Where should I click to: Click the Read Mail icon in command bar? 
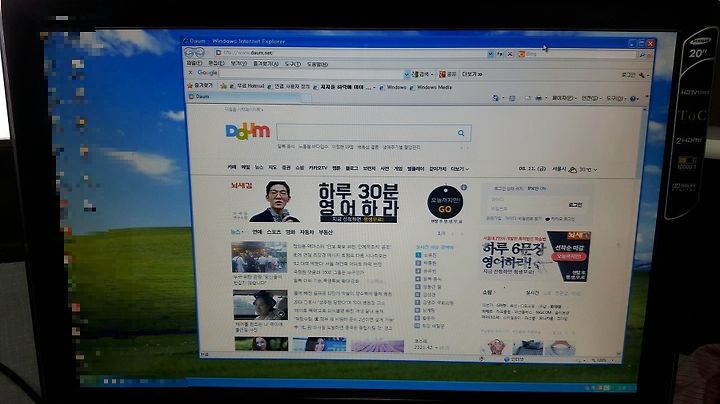tap(528, 98)
